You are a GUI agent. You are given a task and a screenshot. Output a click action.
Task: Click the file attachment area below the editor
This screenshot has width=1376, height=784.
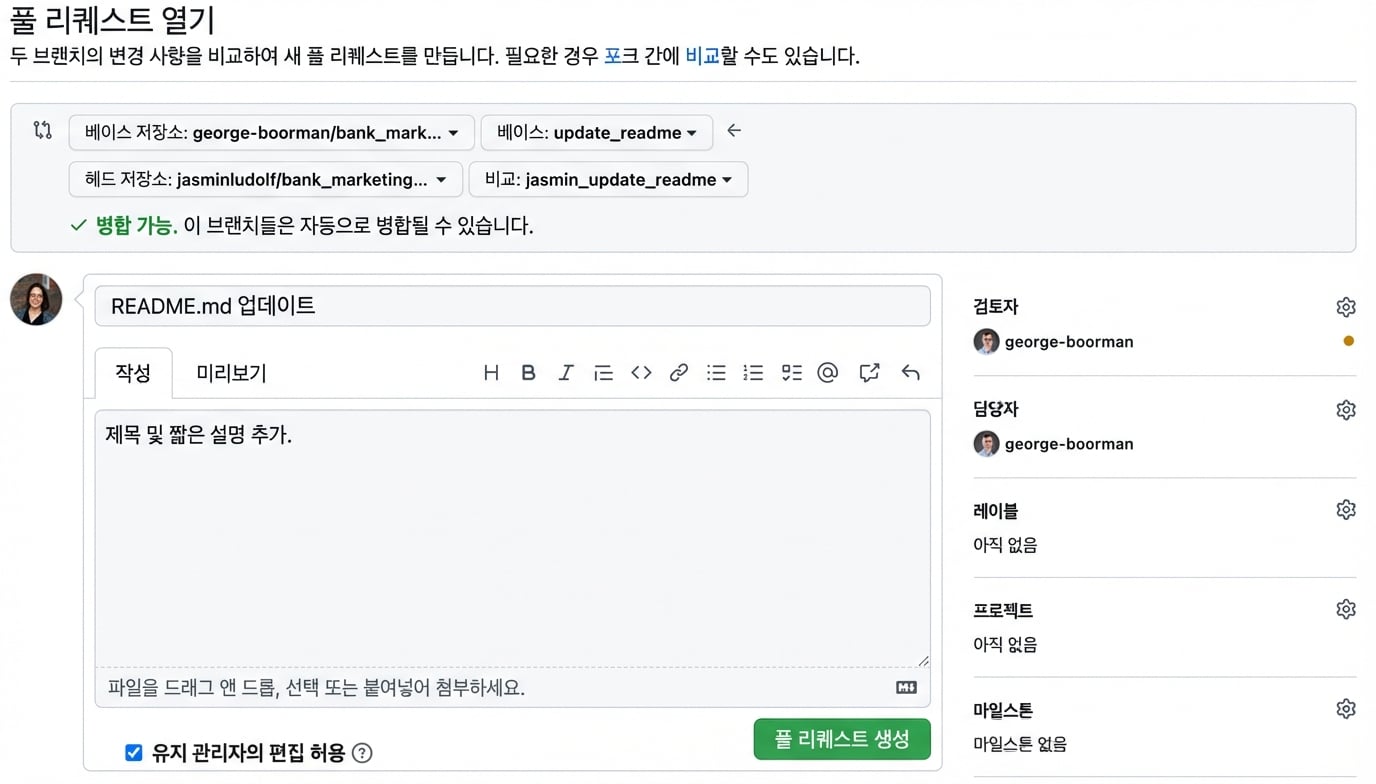[x=512, y=687]
